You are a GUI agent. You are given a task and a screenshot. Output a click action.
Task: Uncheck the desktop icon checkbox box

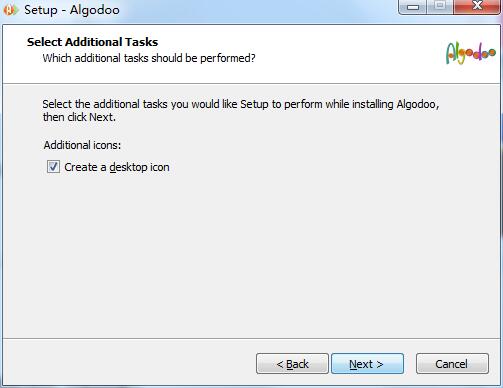pyautogui.click(x=53, y=167)
